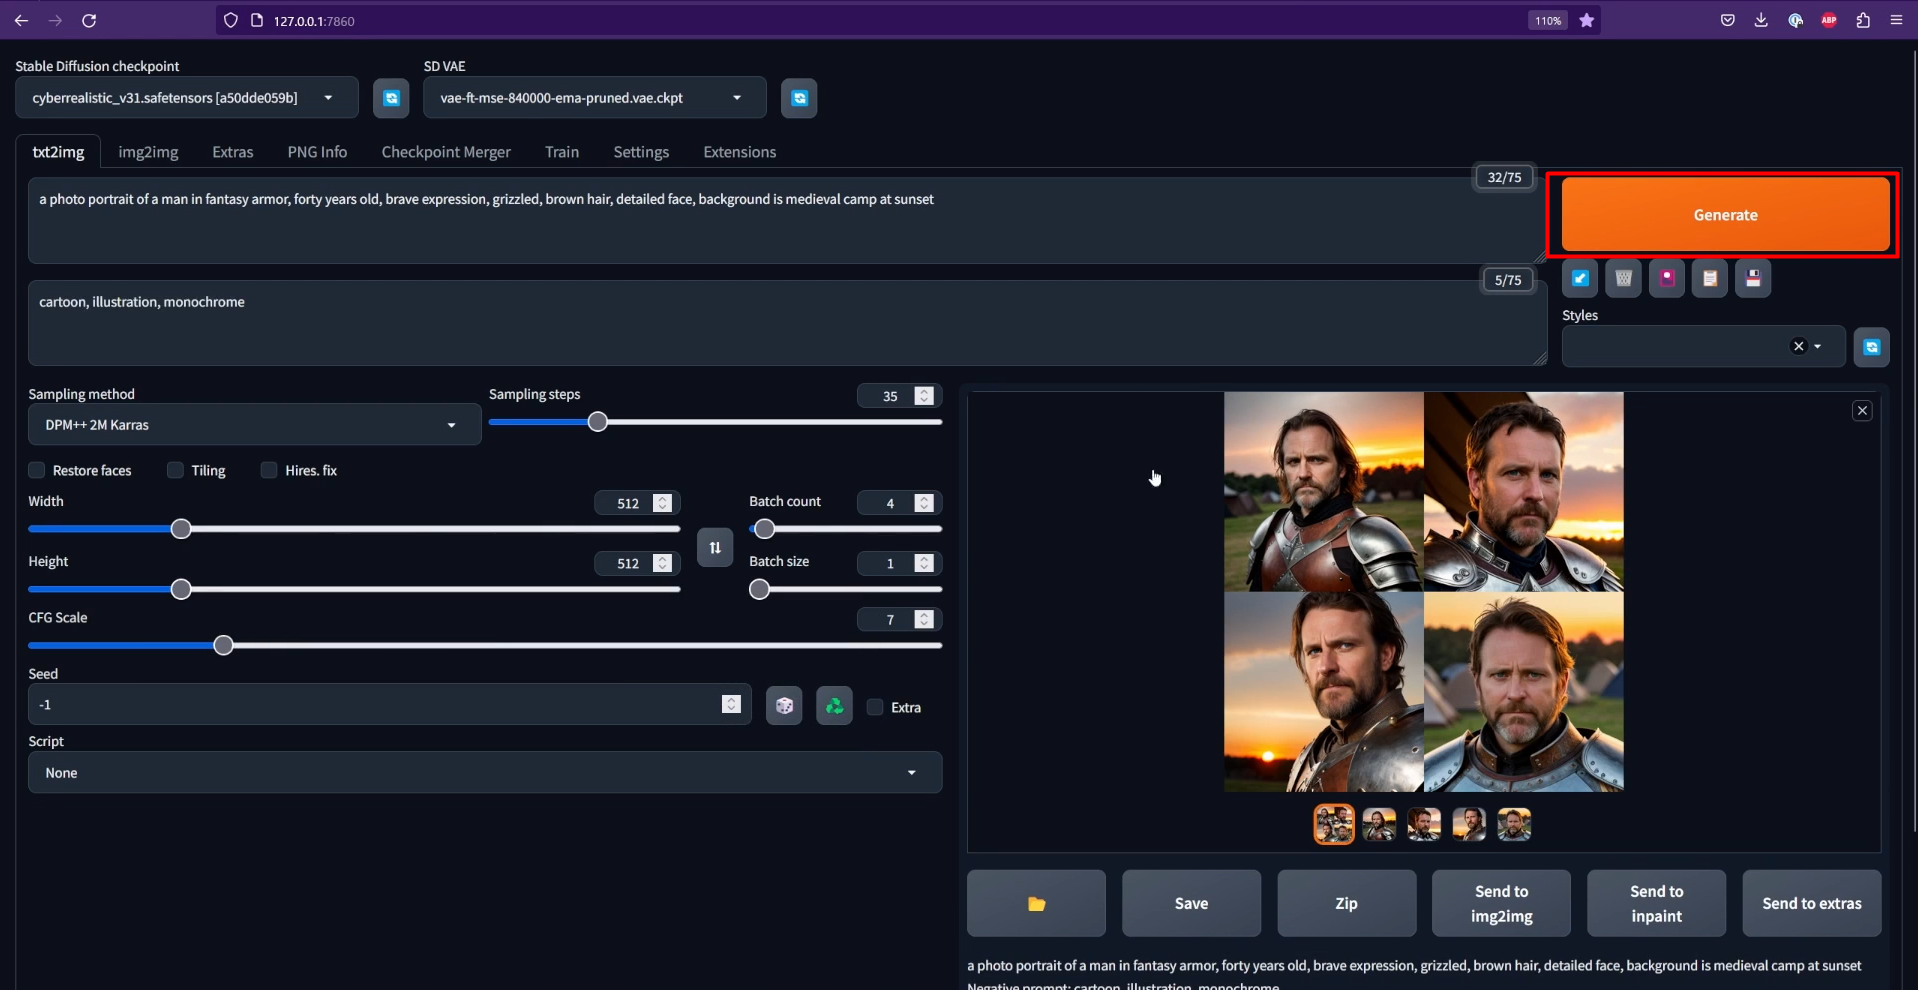Viewport: 1918px width, 990px height.
Task: Open the output folder with folder icon
Action: (1036, 903)
